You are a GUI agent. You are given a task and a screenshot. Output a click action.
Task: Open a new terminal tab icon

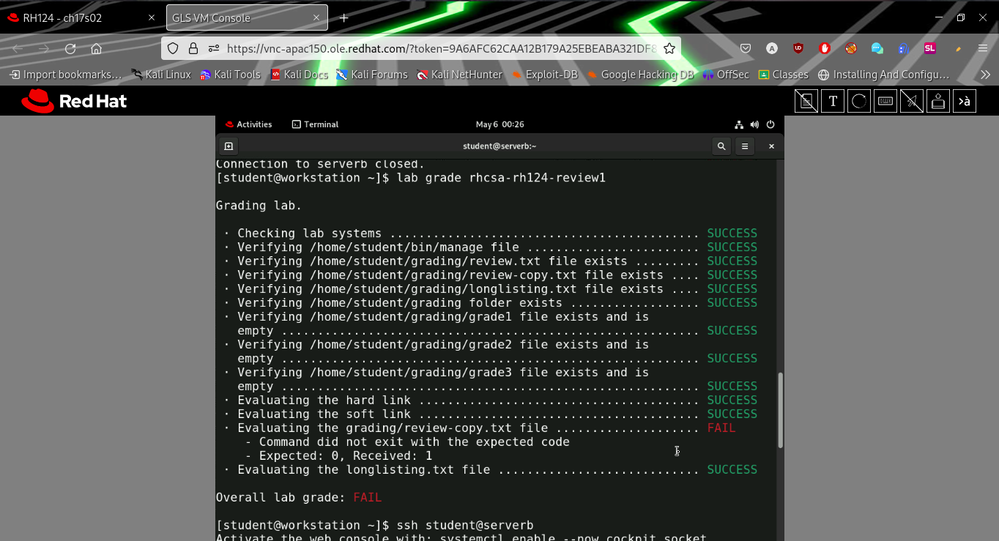[x=229, y=146]
